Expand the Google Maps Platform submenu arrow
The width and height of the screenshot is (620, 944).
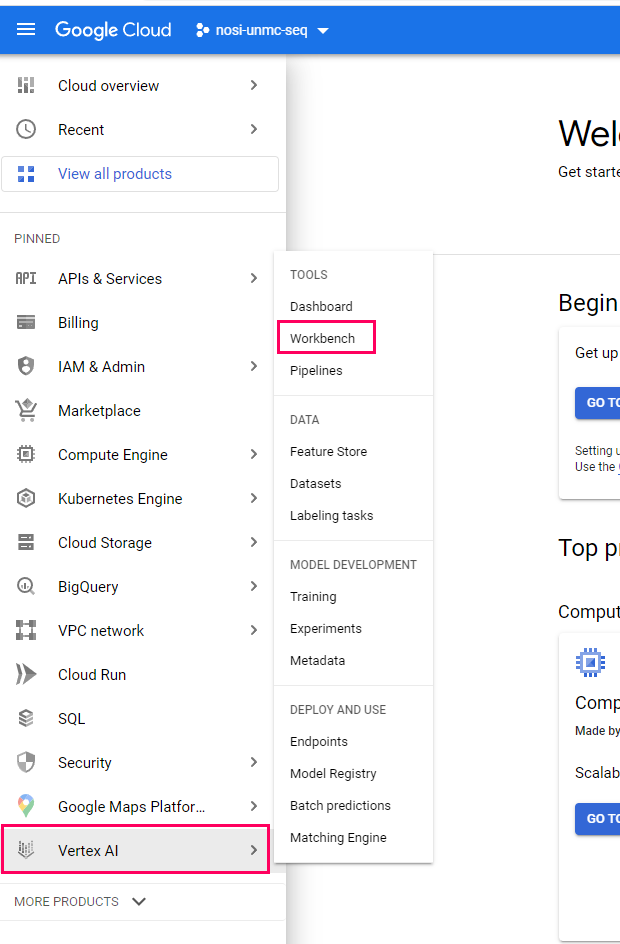click(253, 806)
